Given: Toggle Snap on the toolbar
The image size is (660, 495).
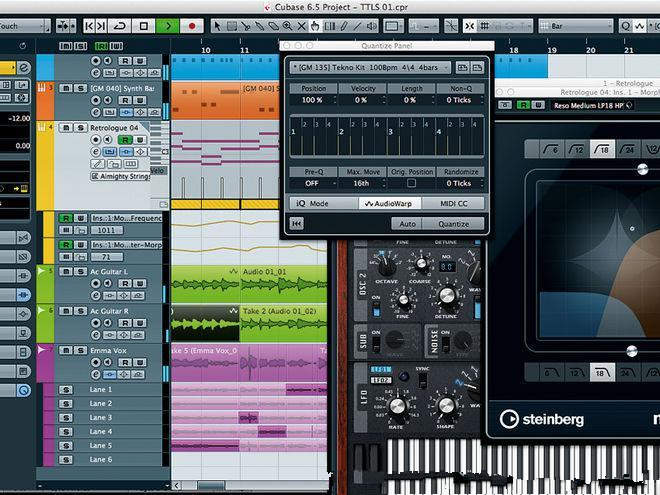Looking at the screenshot, I should tap(469, 26).
